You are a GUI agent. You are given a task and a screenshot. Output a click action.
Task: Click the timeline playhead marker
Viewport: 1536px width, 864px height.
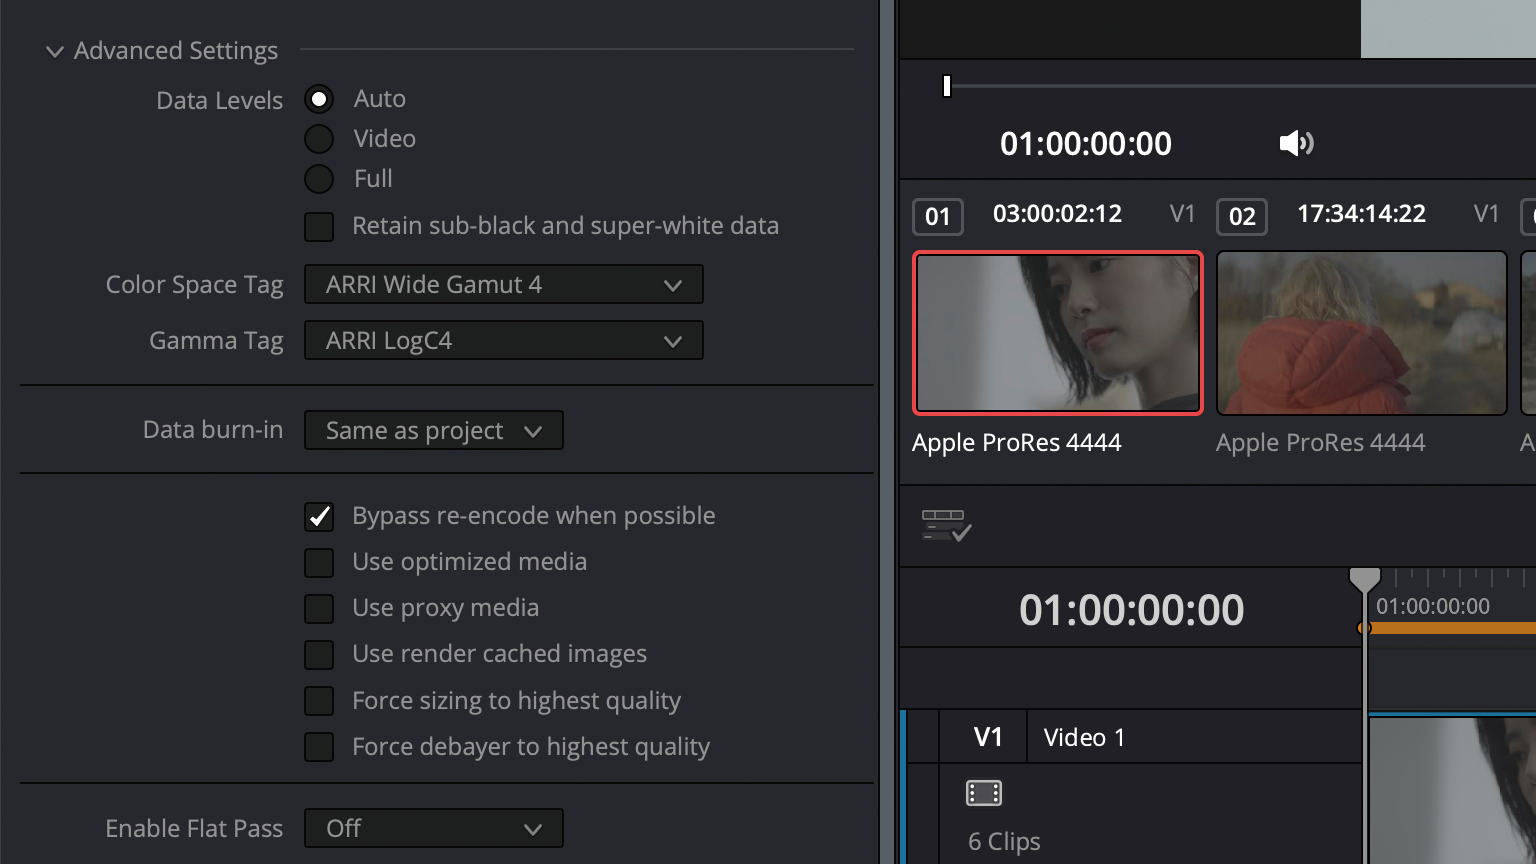coord(1364,580)
